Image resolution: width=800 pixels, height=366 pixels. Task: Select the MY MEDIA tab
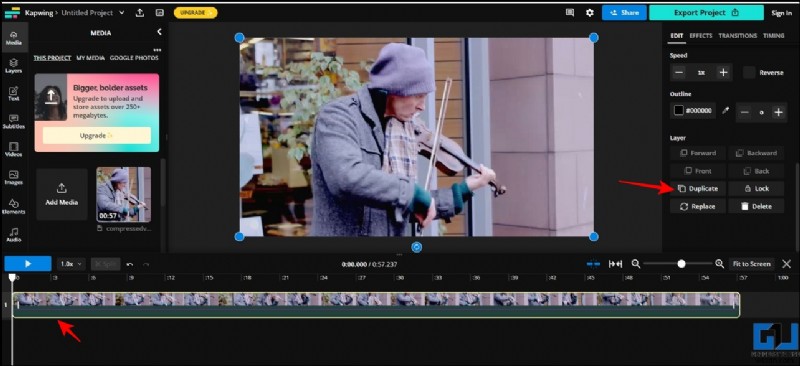pos(91,58)
